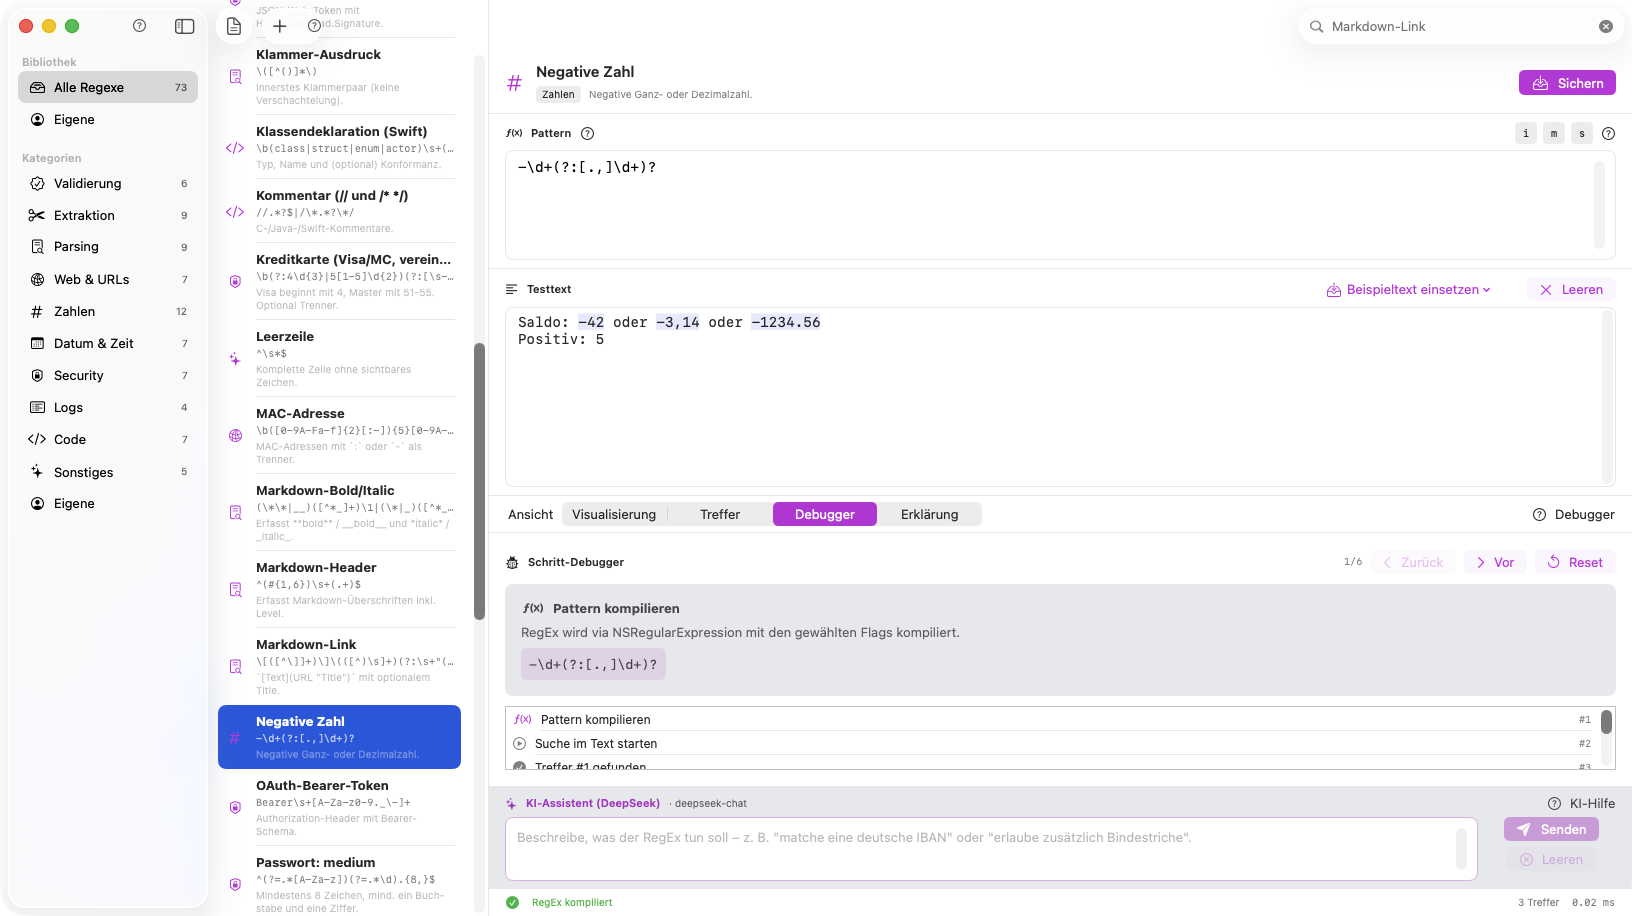This screenshot has height=916, width=1632.
Task: Switch to Erklärung view
Action: coord(930,514)
